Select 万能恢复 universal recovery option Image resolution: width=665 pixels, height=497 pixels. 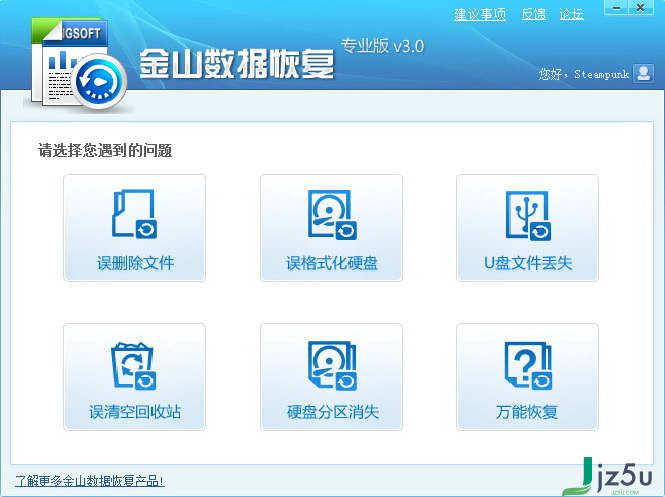527,377
